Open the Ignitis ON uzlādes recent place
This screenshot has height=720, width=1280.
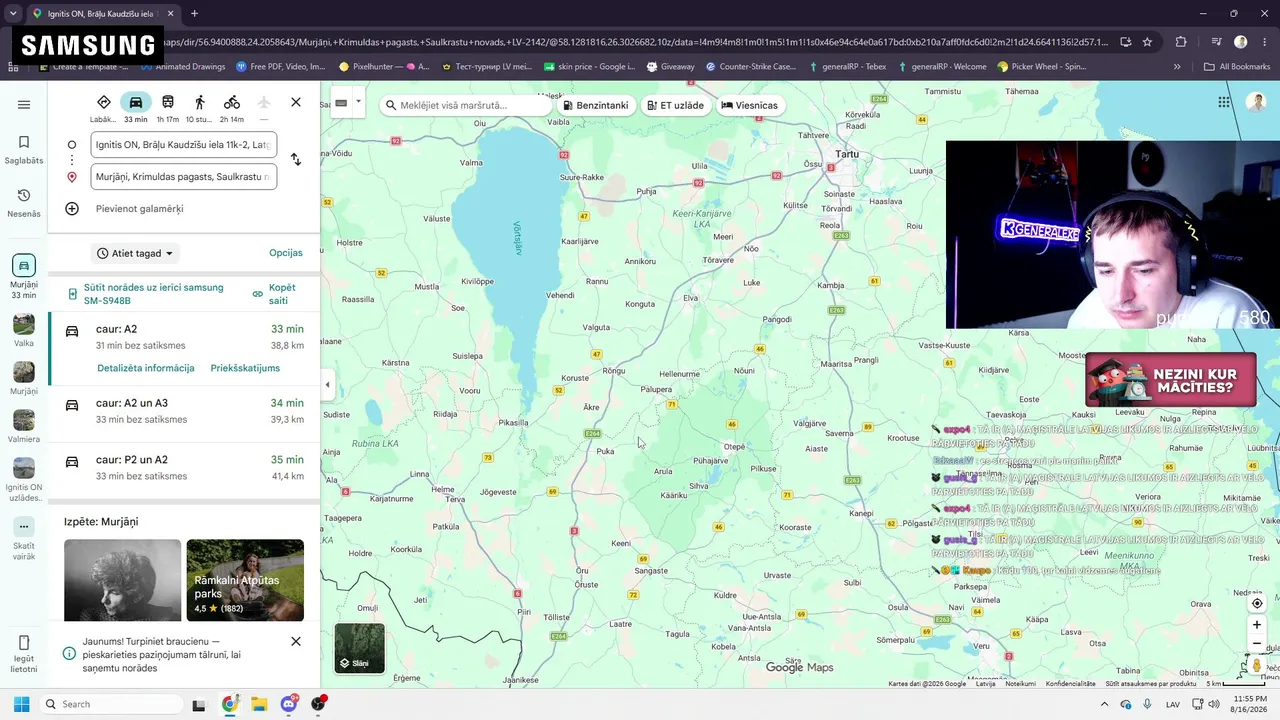pyautogui.click(x=24, y=480)
